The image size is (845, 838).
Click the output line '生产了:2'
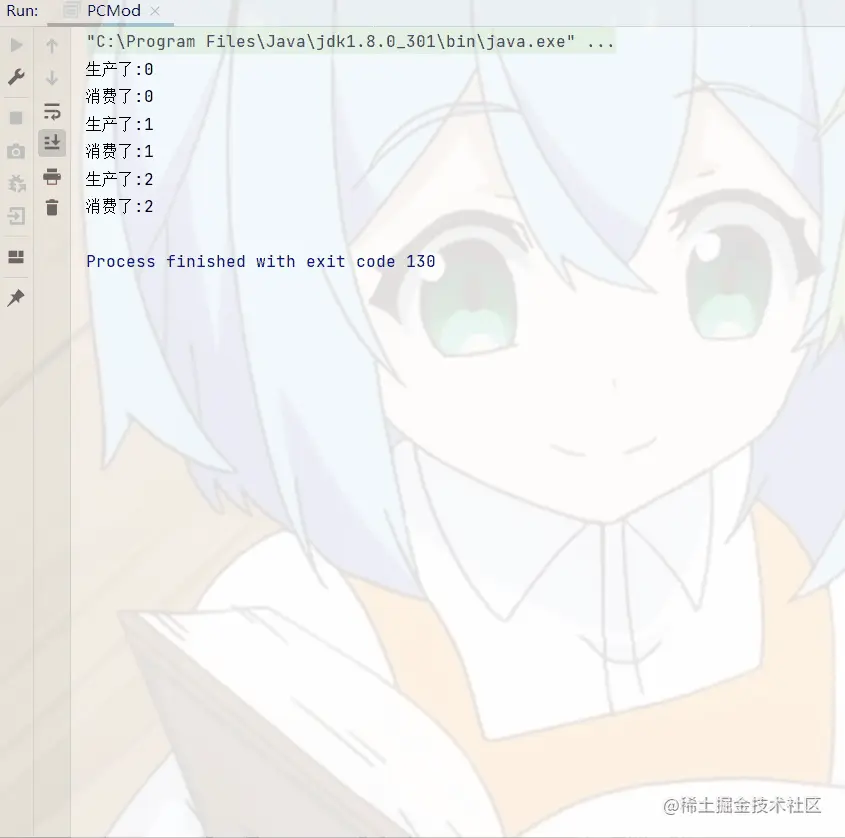(119, 179)
